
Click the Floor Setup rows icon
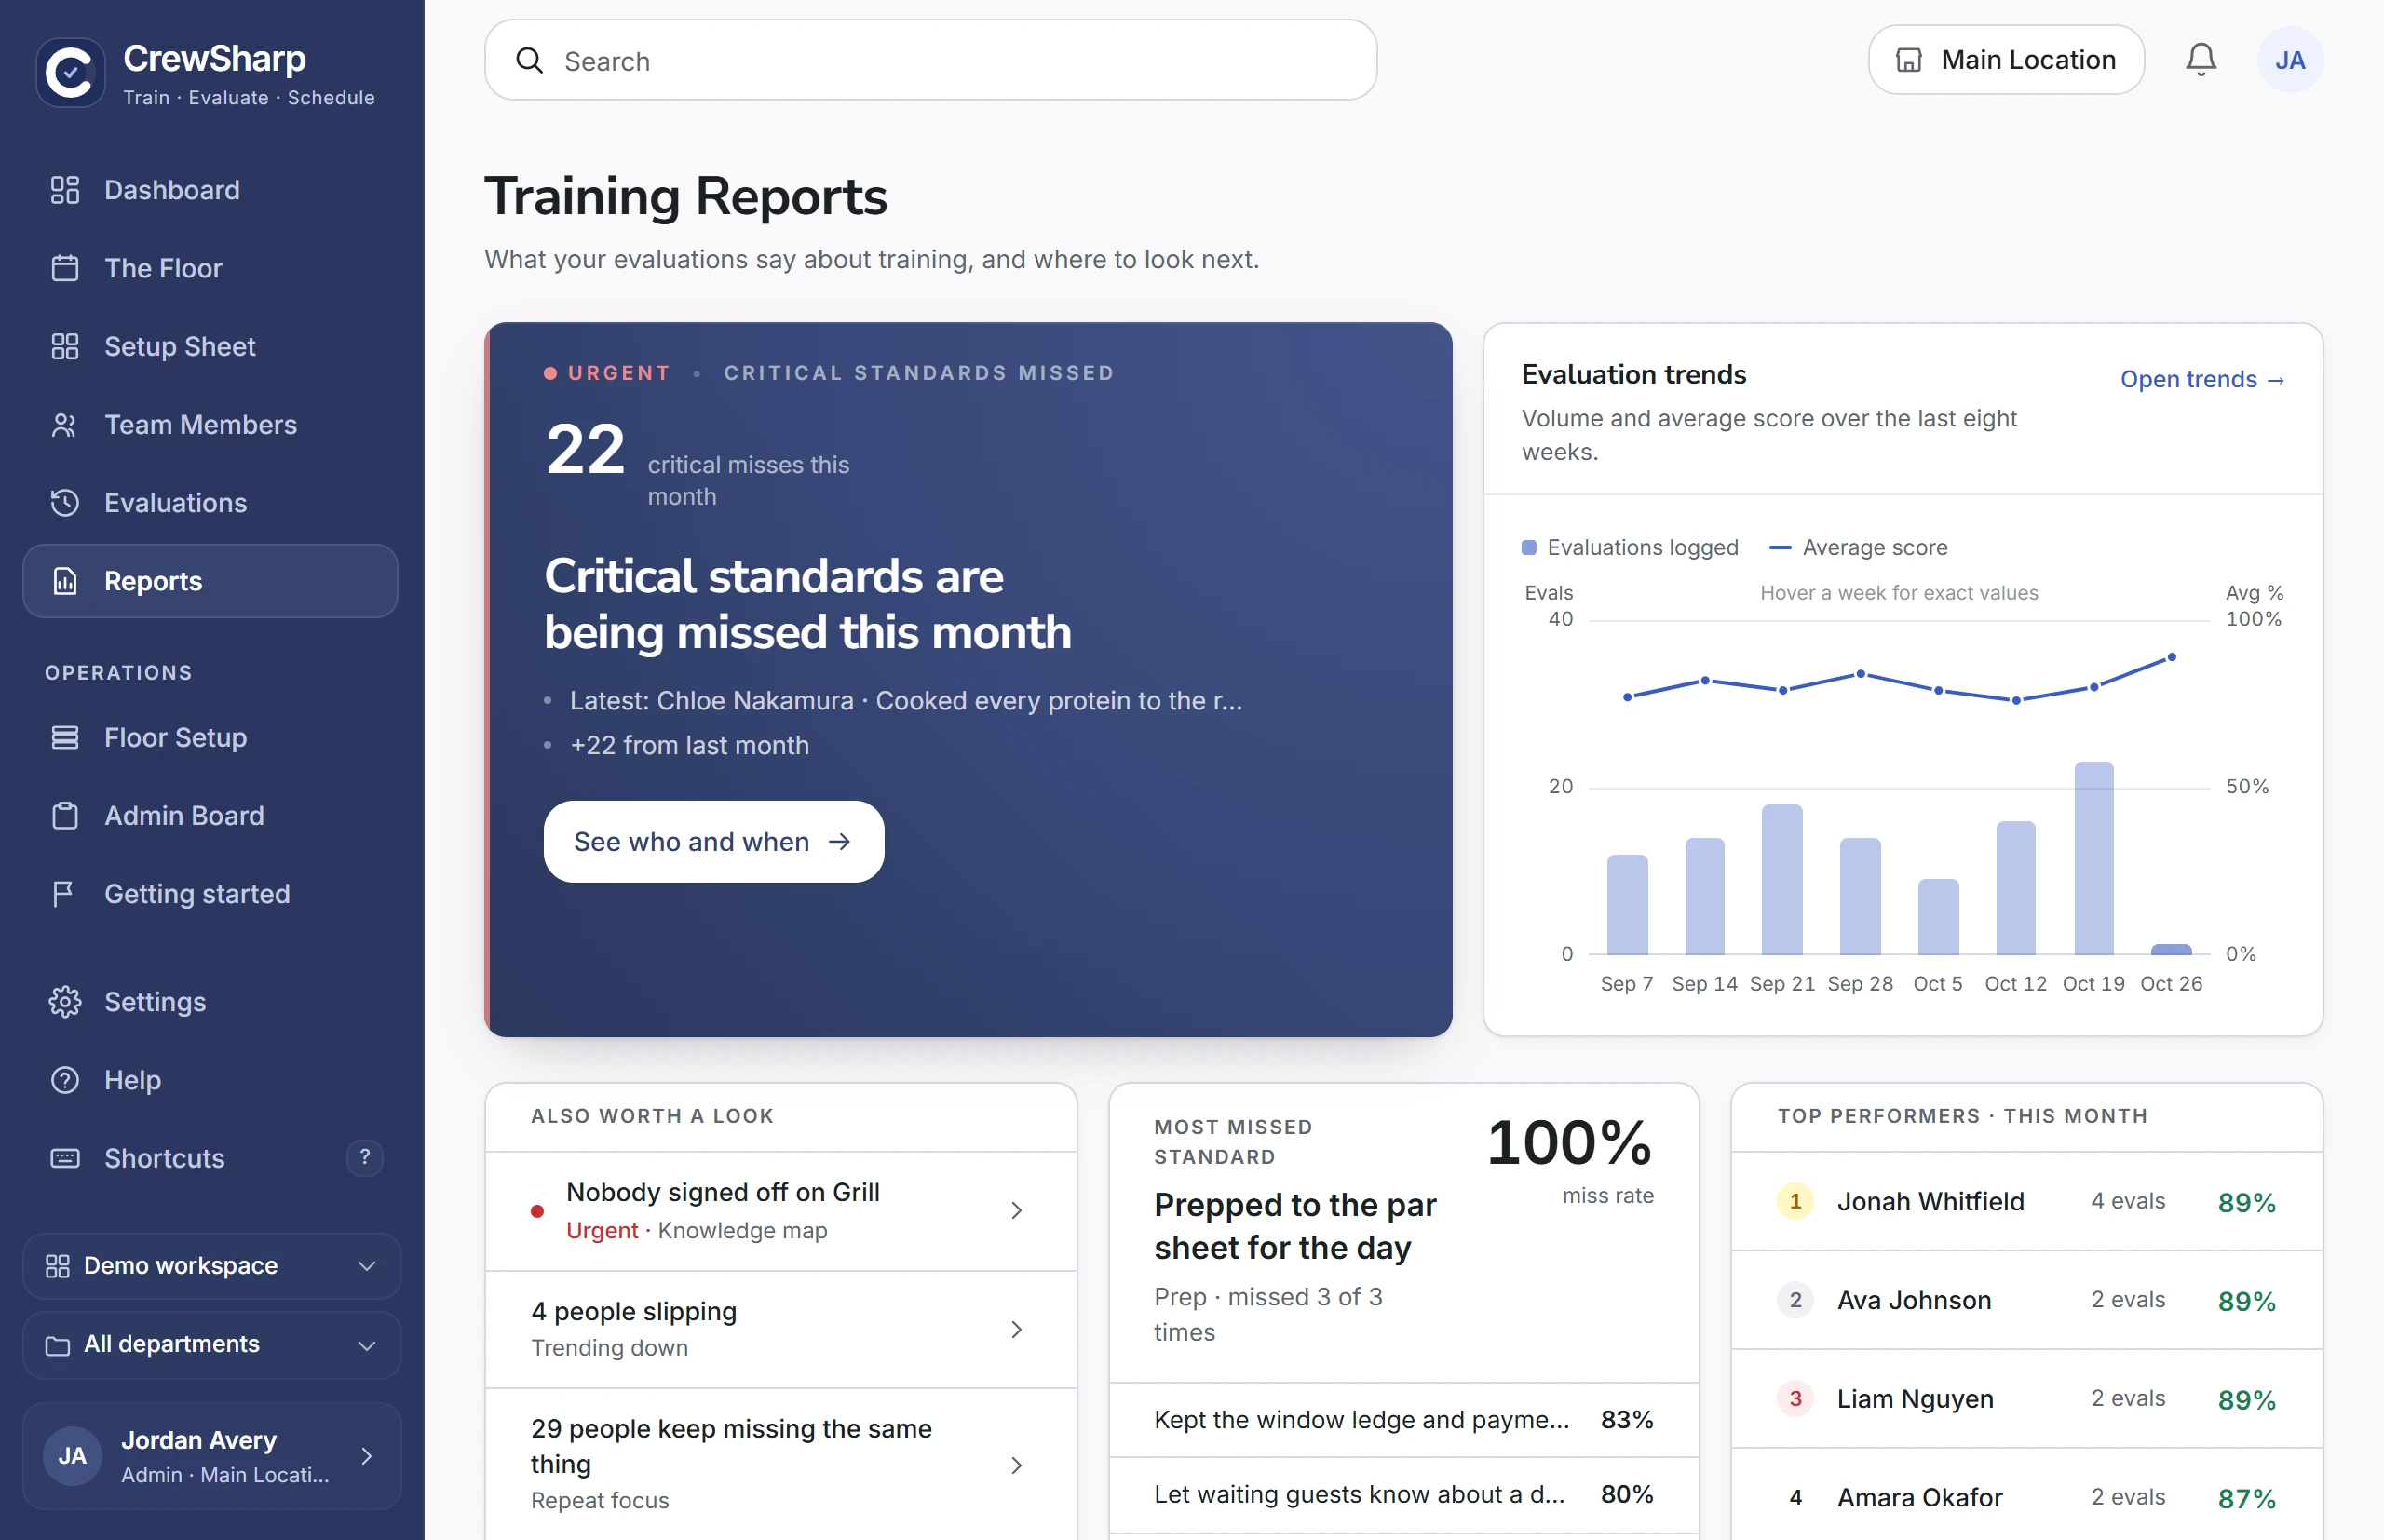tap(65, 737)
